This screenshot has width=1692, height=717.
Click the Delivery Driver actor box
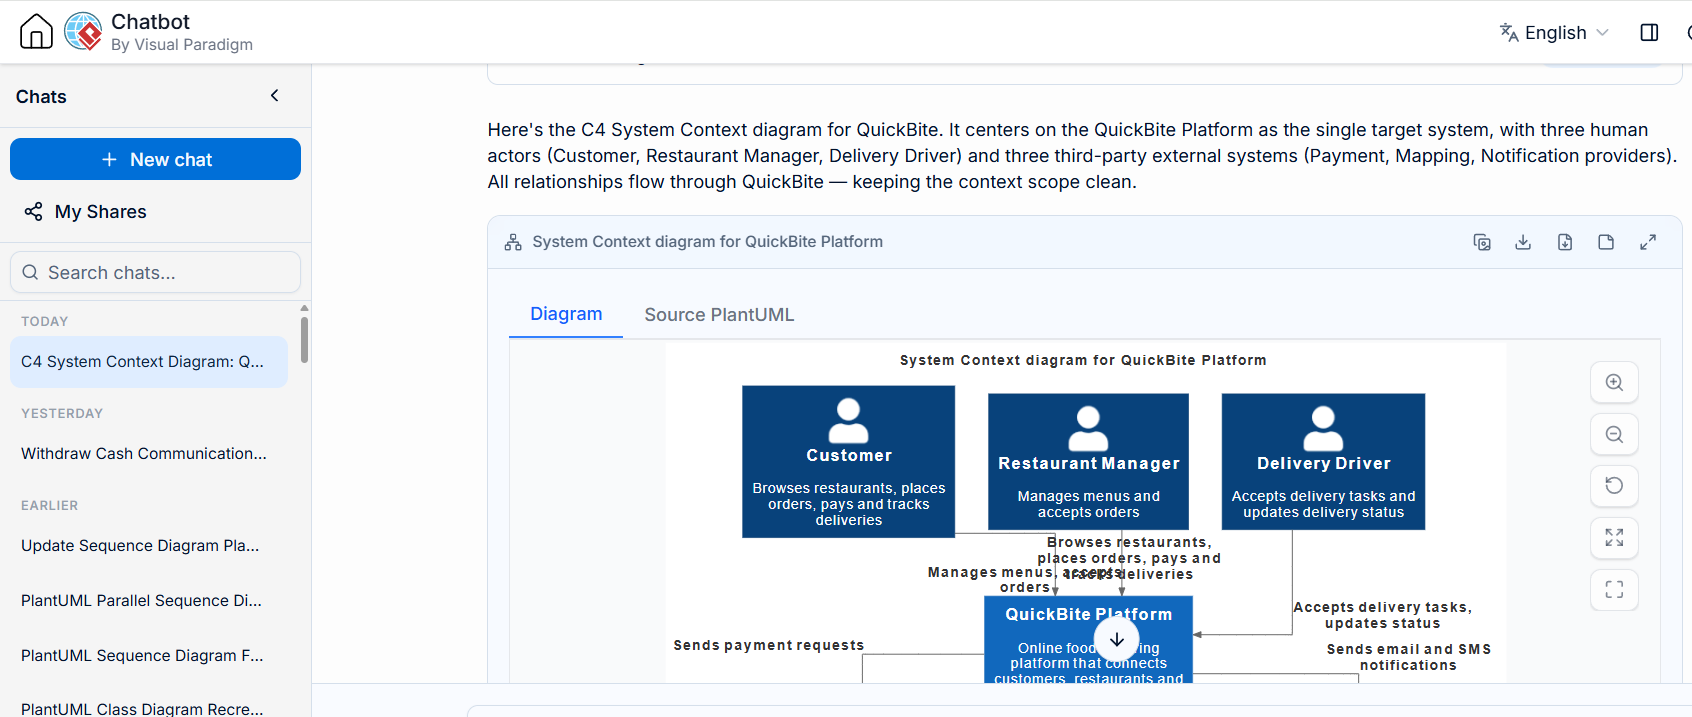[1323, 461]
